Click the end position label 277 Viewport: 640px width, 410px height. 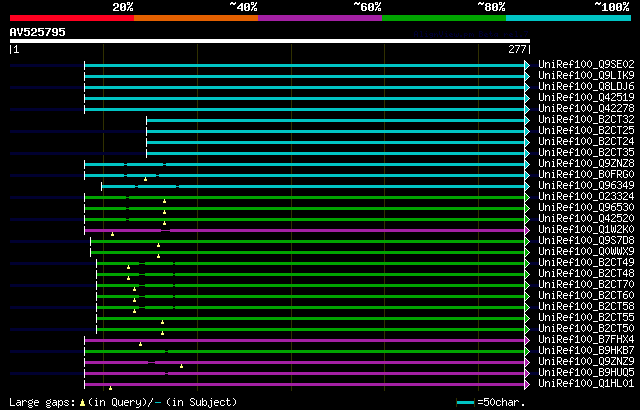[517, 49]
